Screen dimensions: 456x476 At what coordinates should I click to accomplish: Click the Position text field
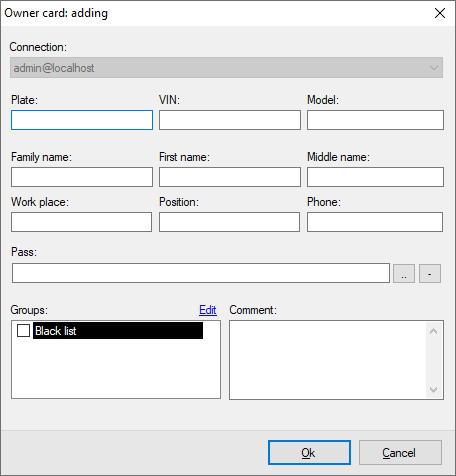[229, 222]
